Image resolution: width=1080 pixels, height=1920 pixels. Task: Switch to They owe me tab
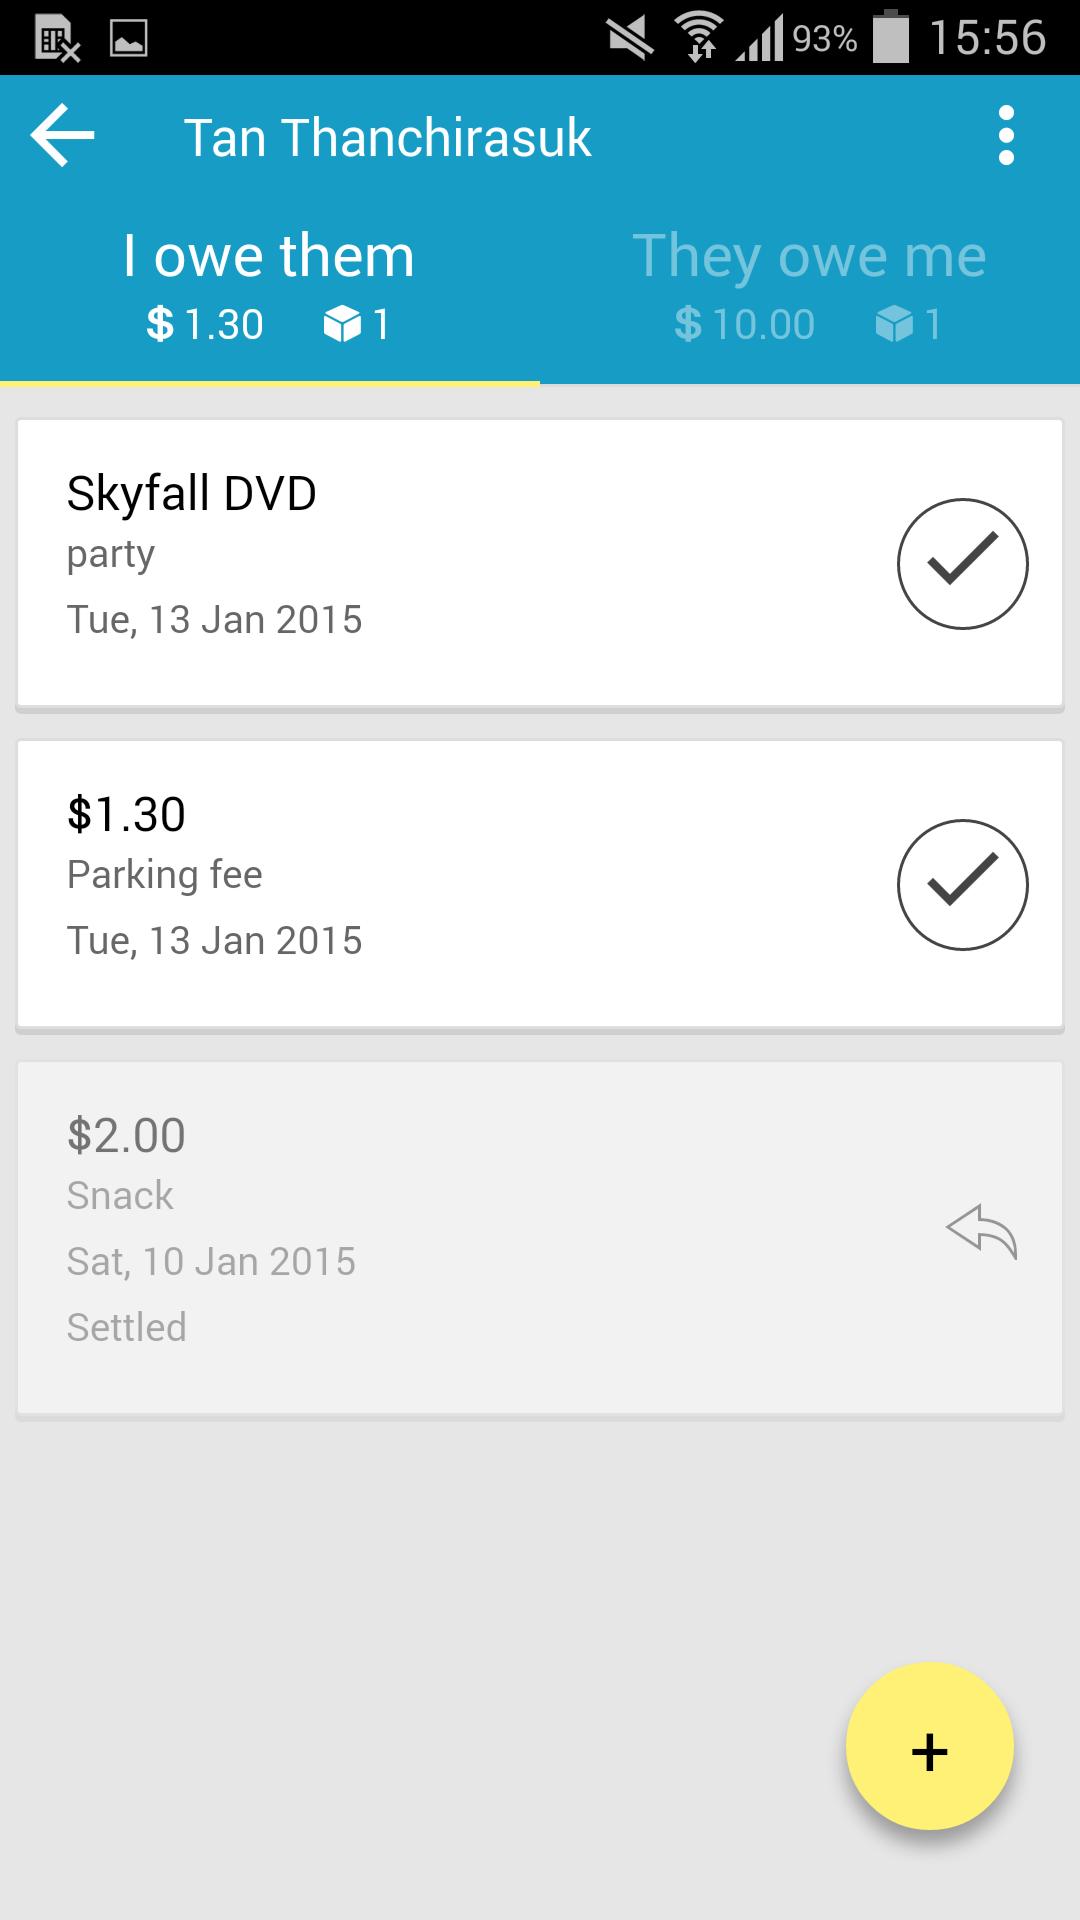809,285
